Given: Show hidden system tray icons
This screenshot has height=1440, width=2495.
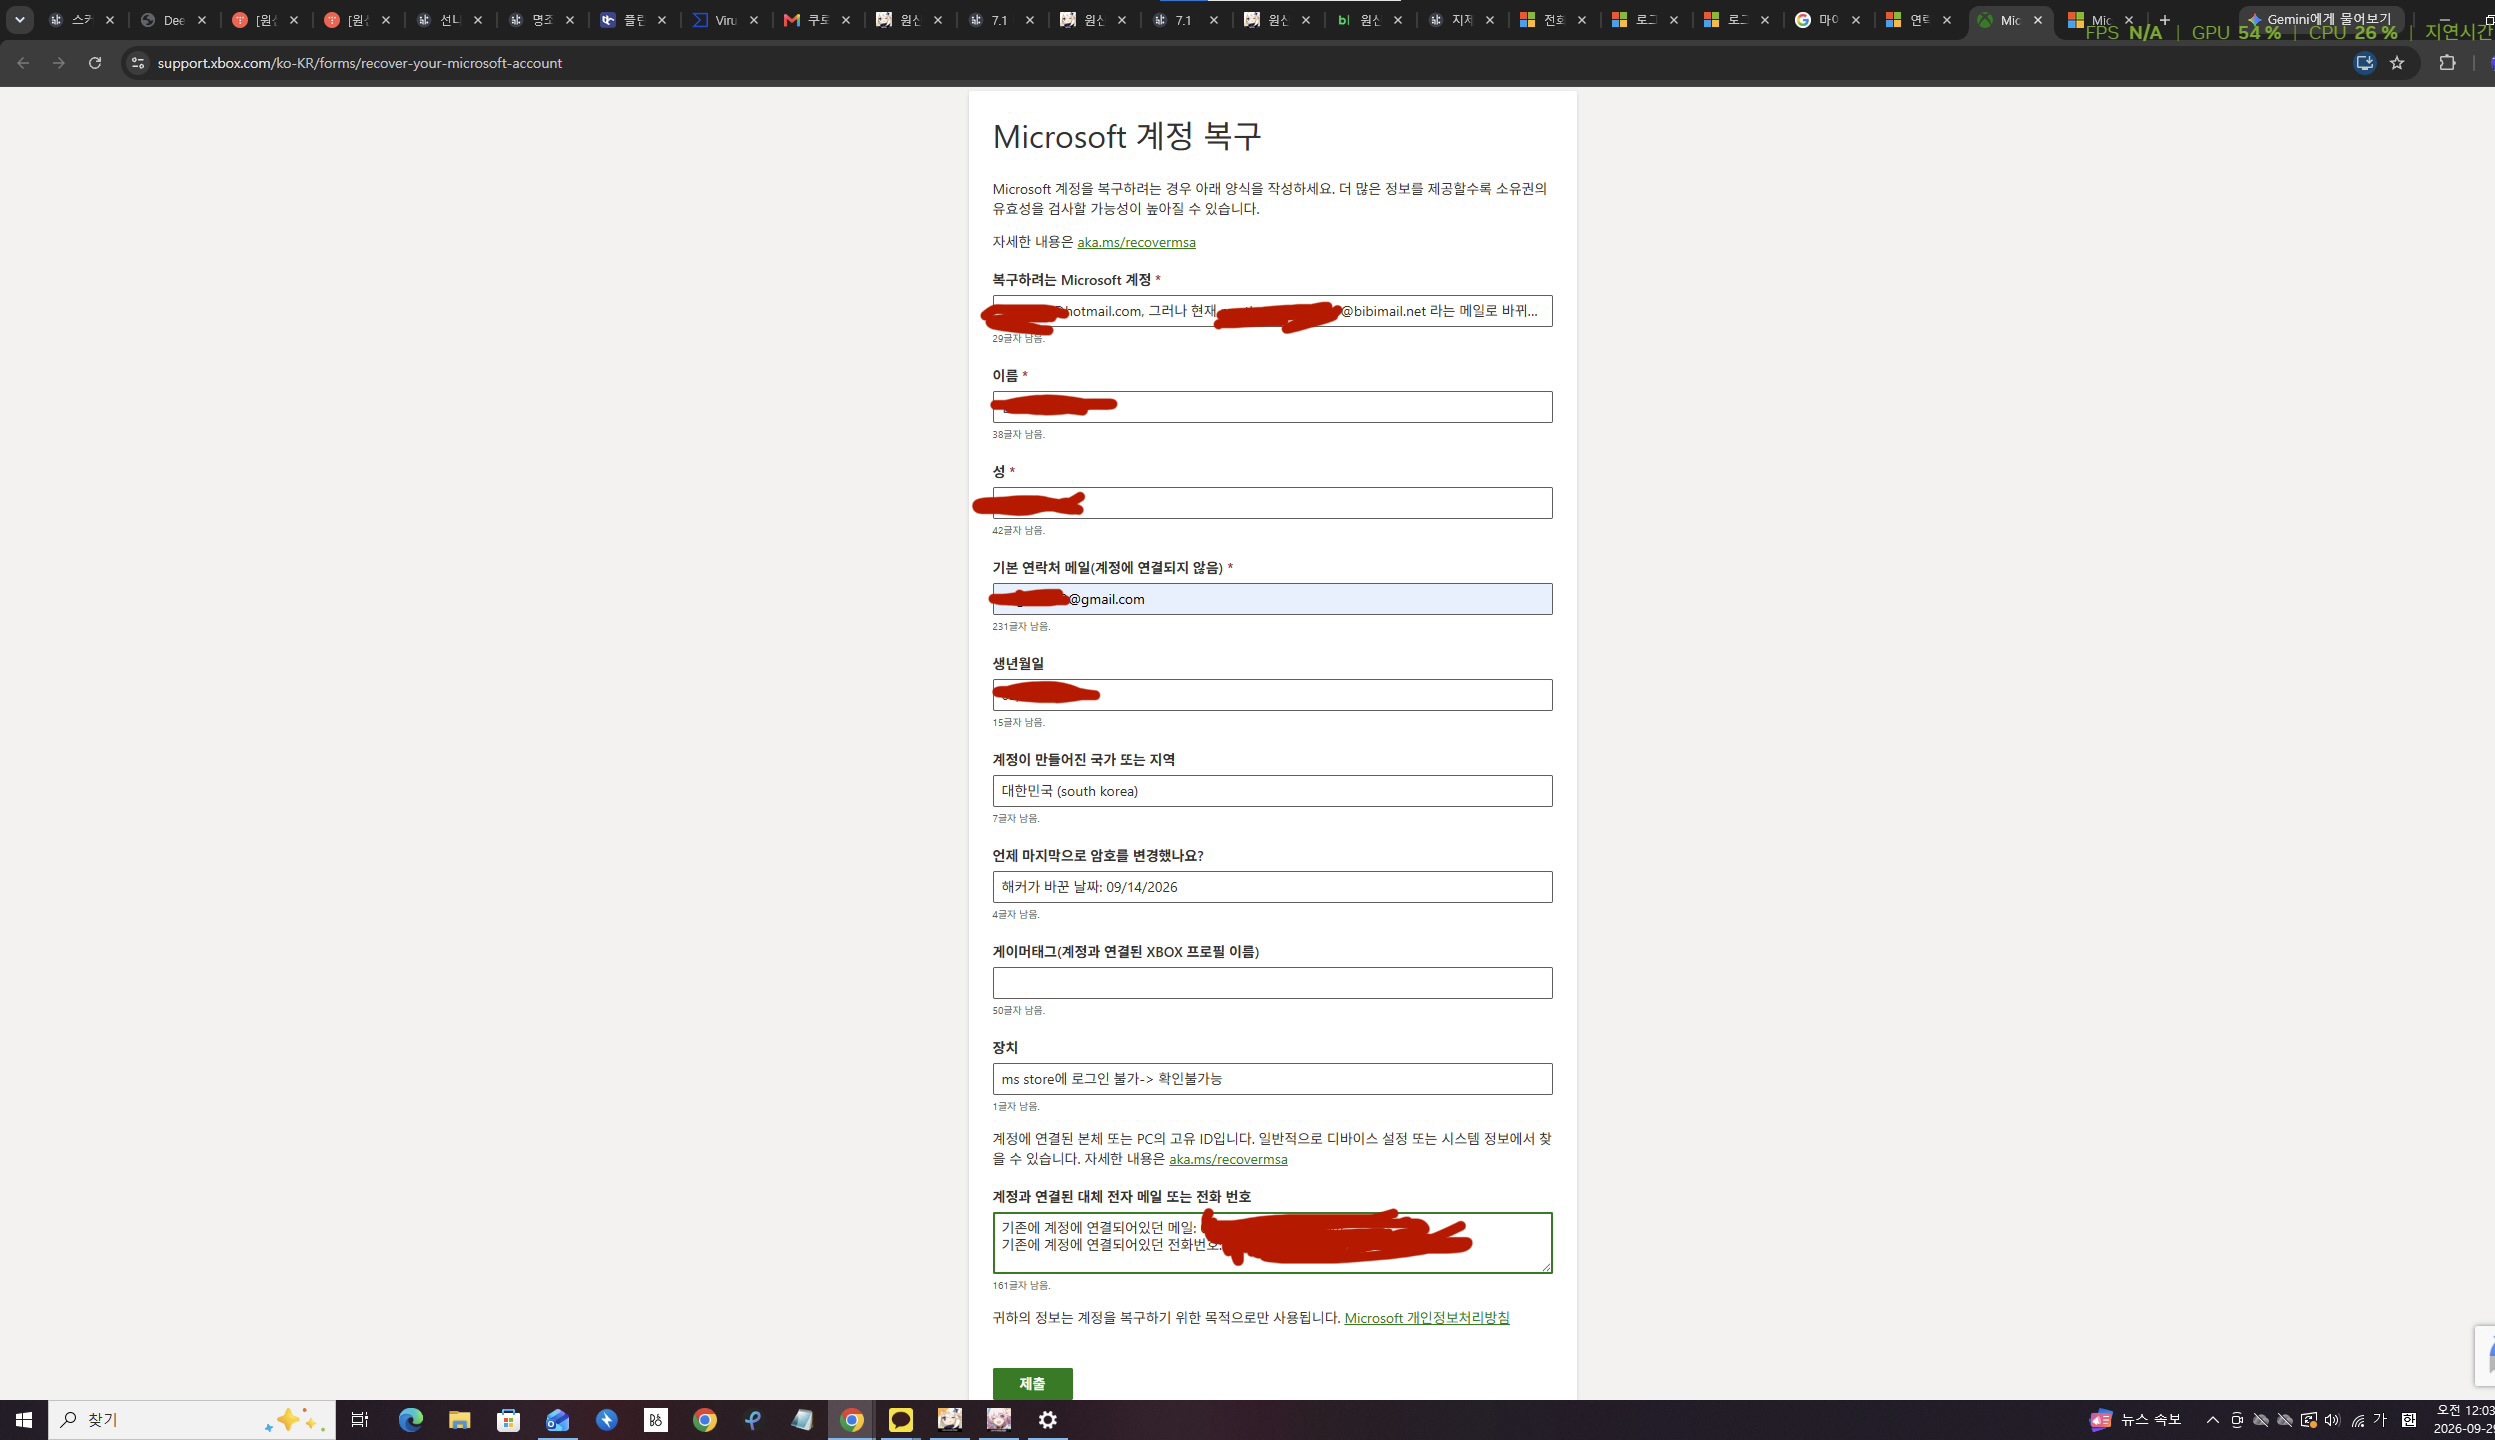Looking at the screenshot, I should pyautogui.click(x=2213, y=1420).
